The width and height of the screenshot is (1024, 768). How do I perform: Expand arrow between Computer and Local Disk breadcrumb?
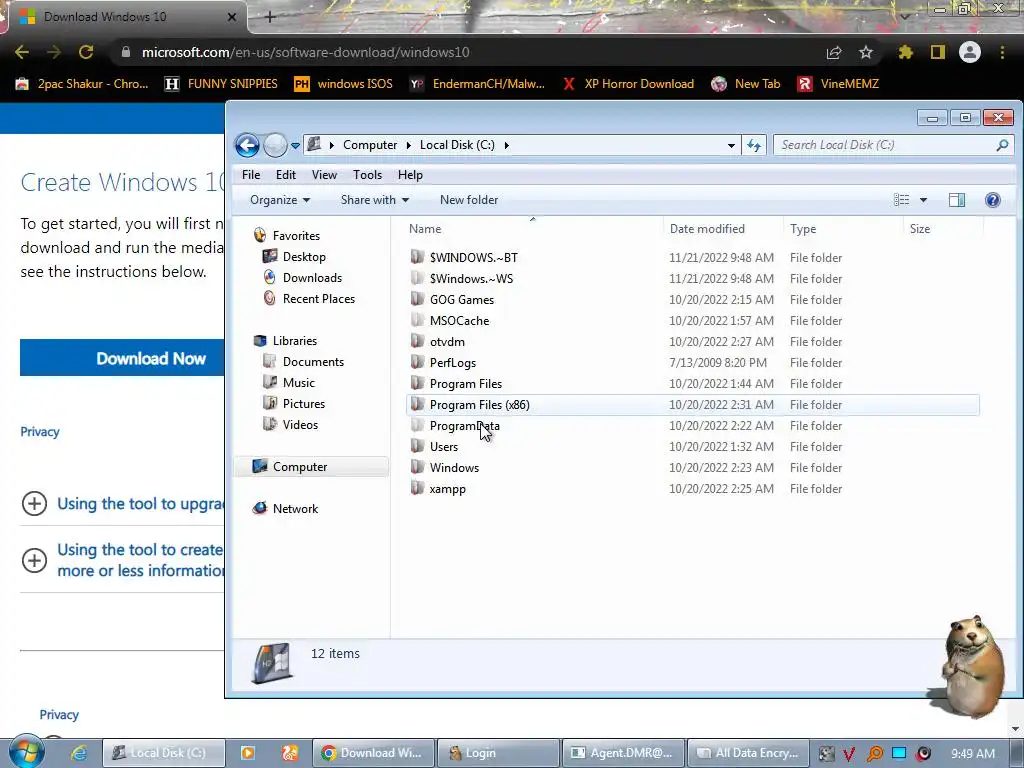coord(408,145)
